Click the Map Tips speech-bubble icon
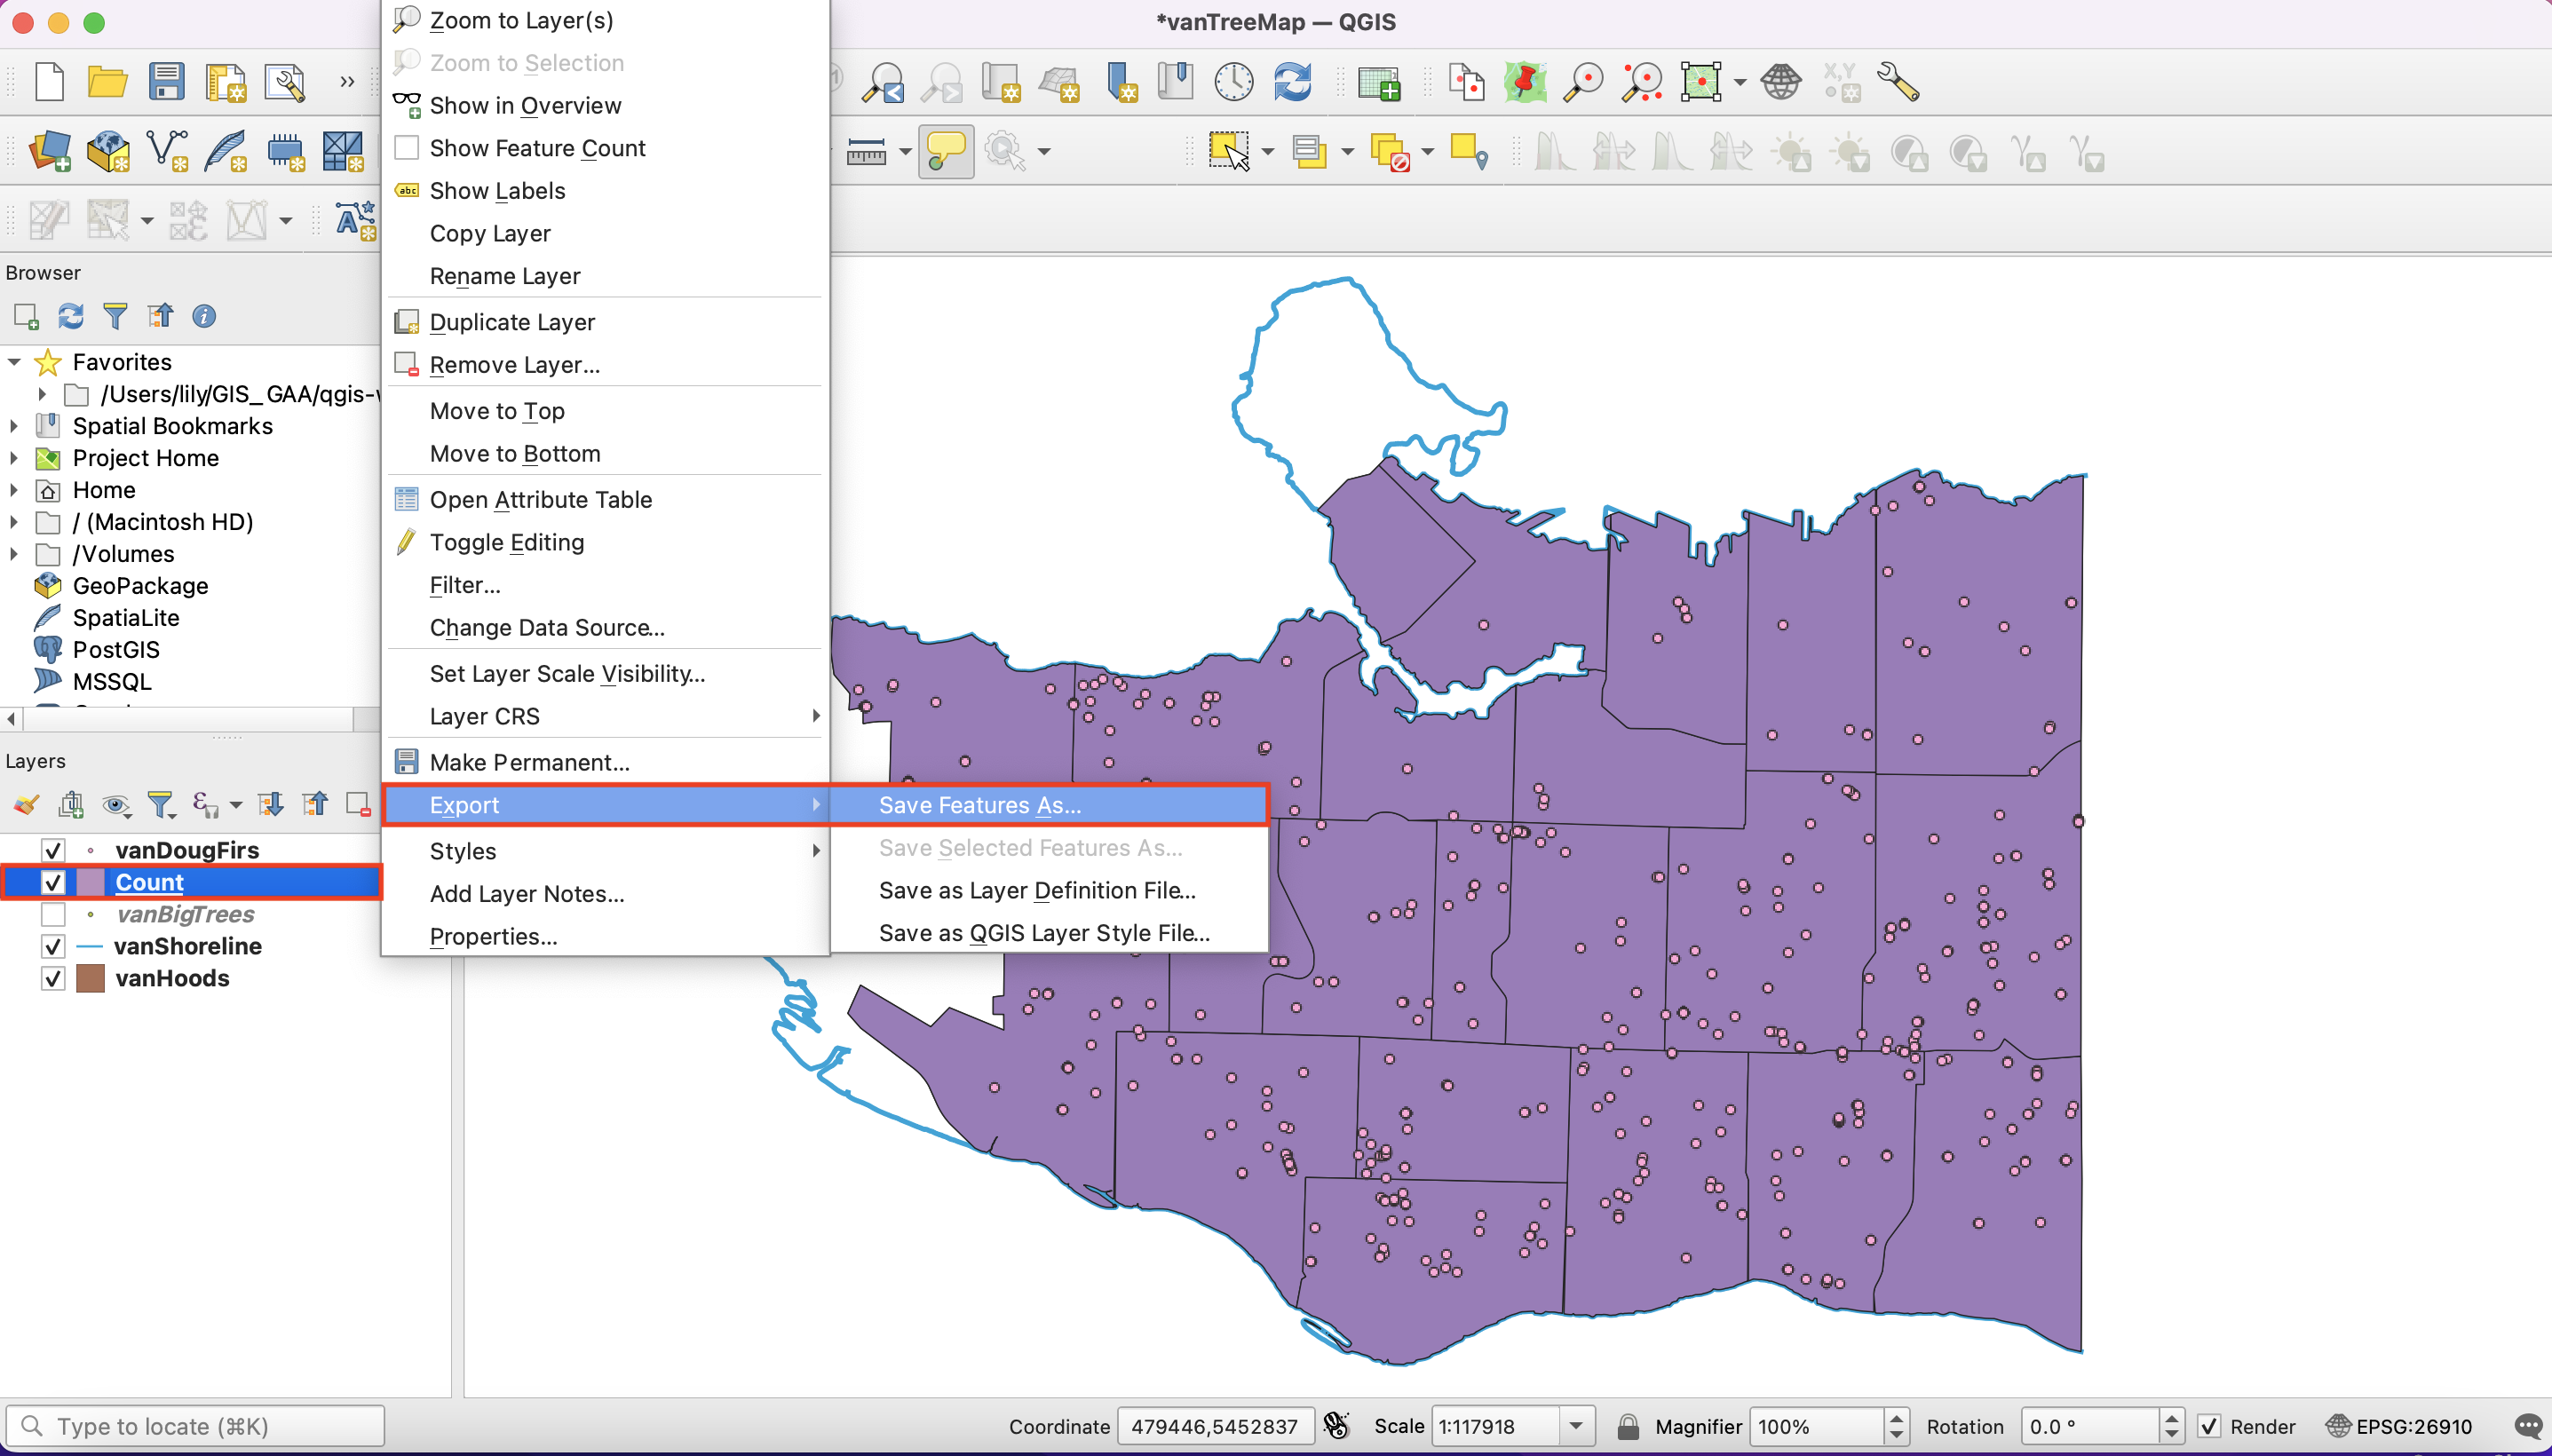2552x1456 pixels. 945,152
